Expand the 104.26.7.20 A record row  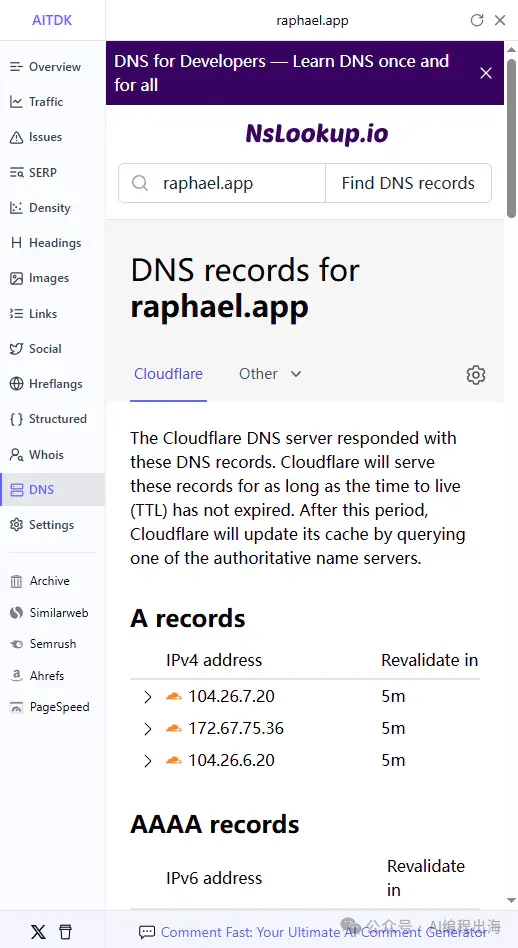pyautogui.click(x=147, y=697)
